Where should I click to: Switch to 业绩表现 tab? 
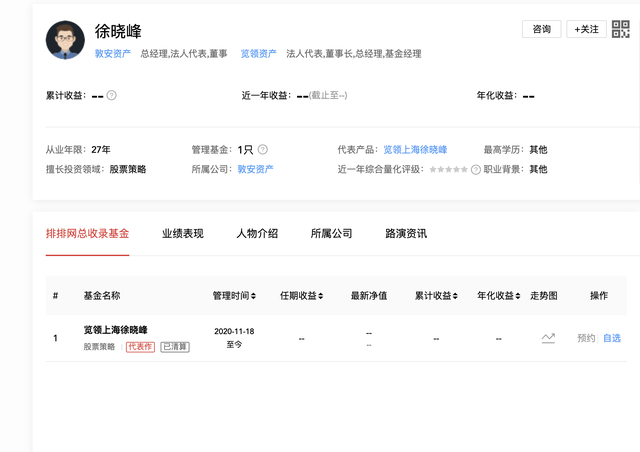point(183,233)
